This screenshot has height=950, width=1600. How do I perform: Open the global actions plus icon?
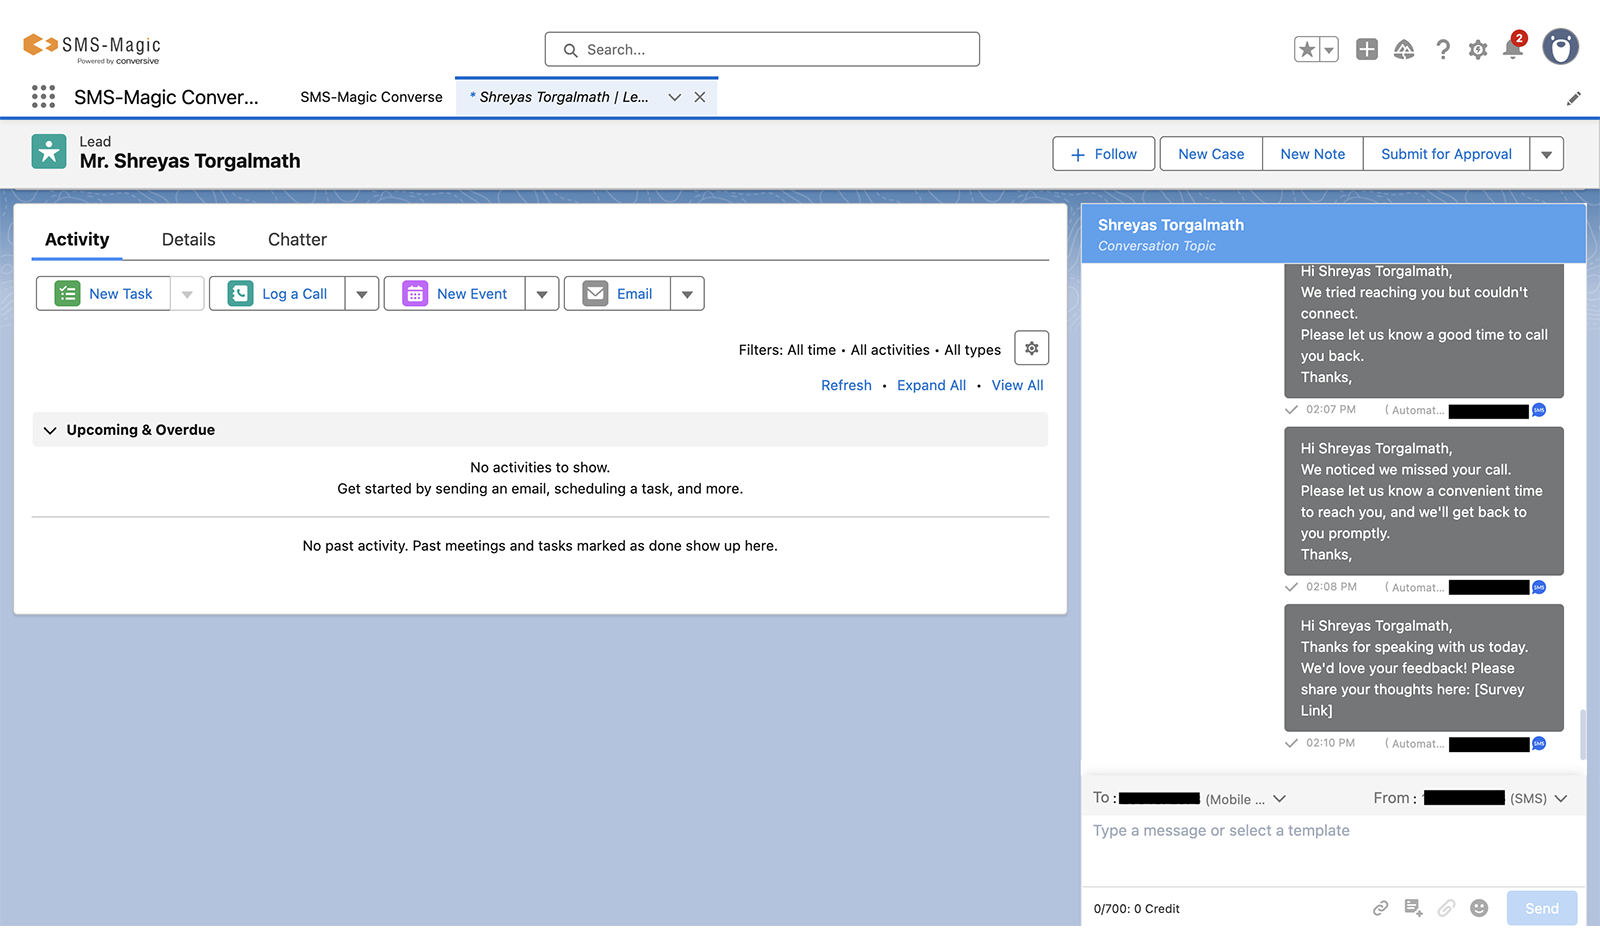click(x=1367, y=49)
